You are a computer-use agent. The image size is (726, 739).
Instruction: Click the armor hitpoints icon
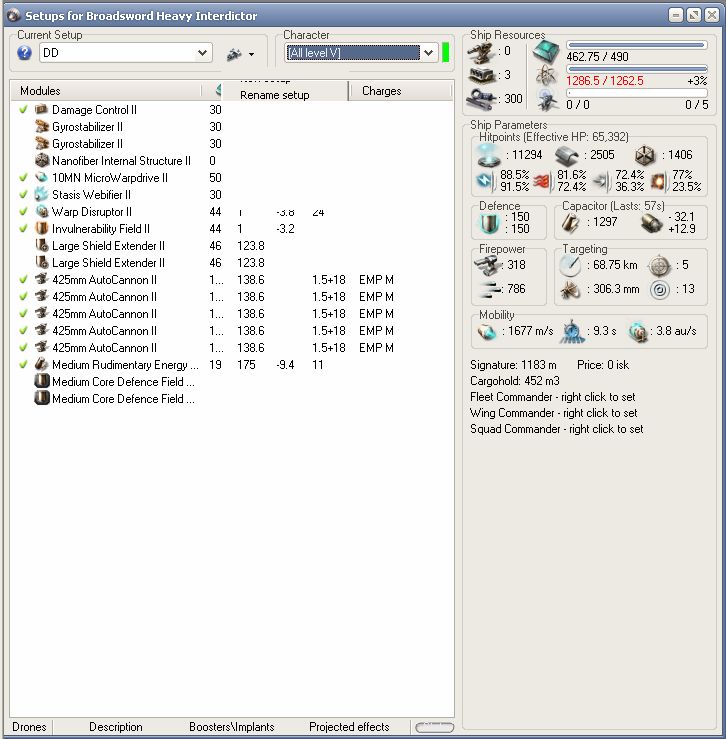click(x=567, y=155)
